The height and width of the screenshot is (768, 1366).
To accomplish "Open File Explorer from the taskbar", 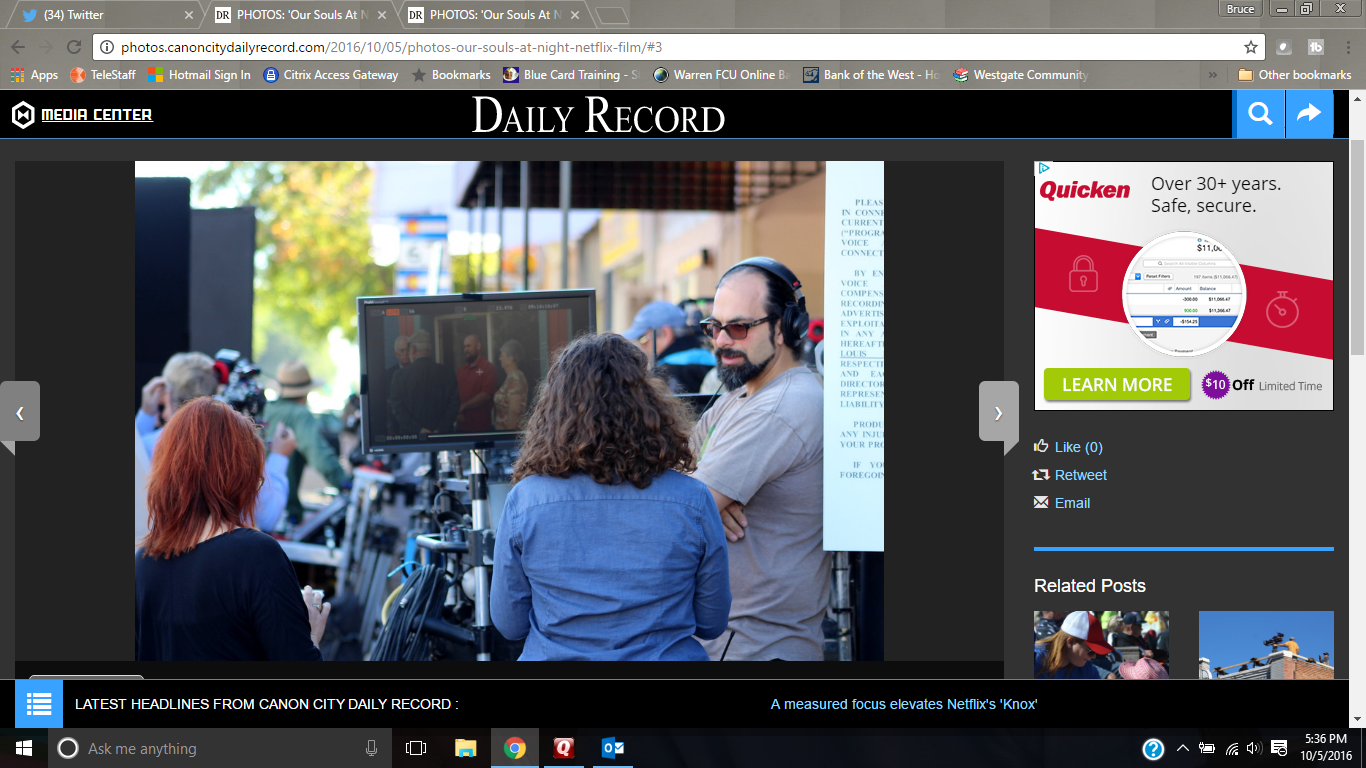I will pyautogui.click(x=466, y=748).
